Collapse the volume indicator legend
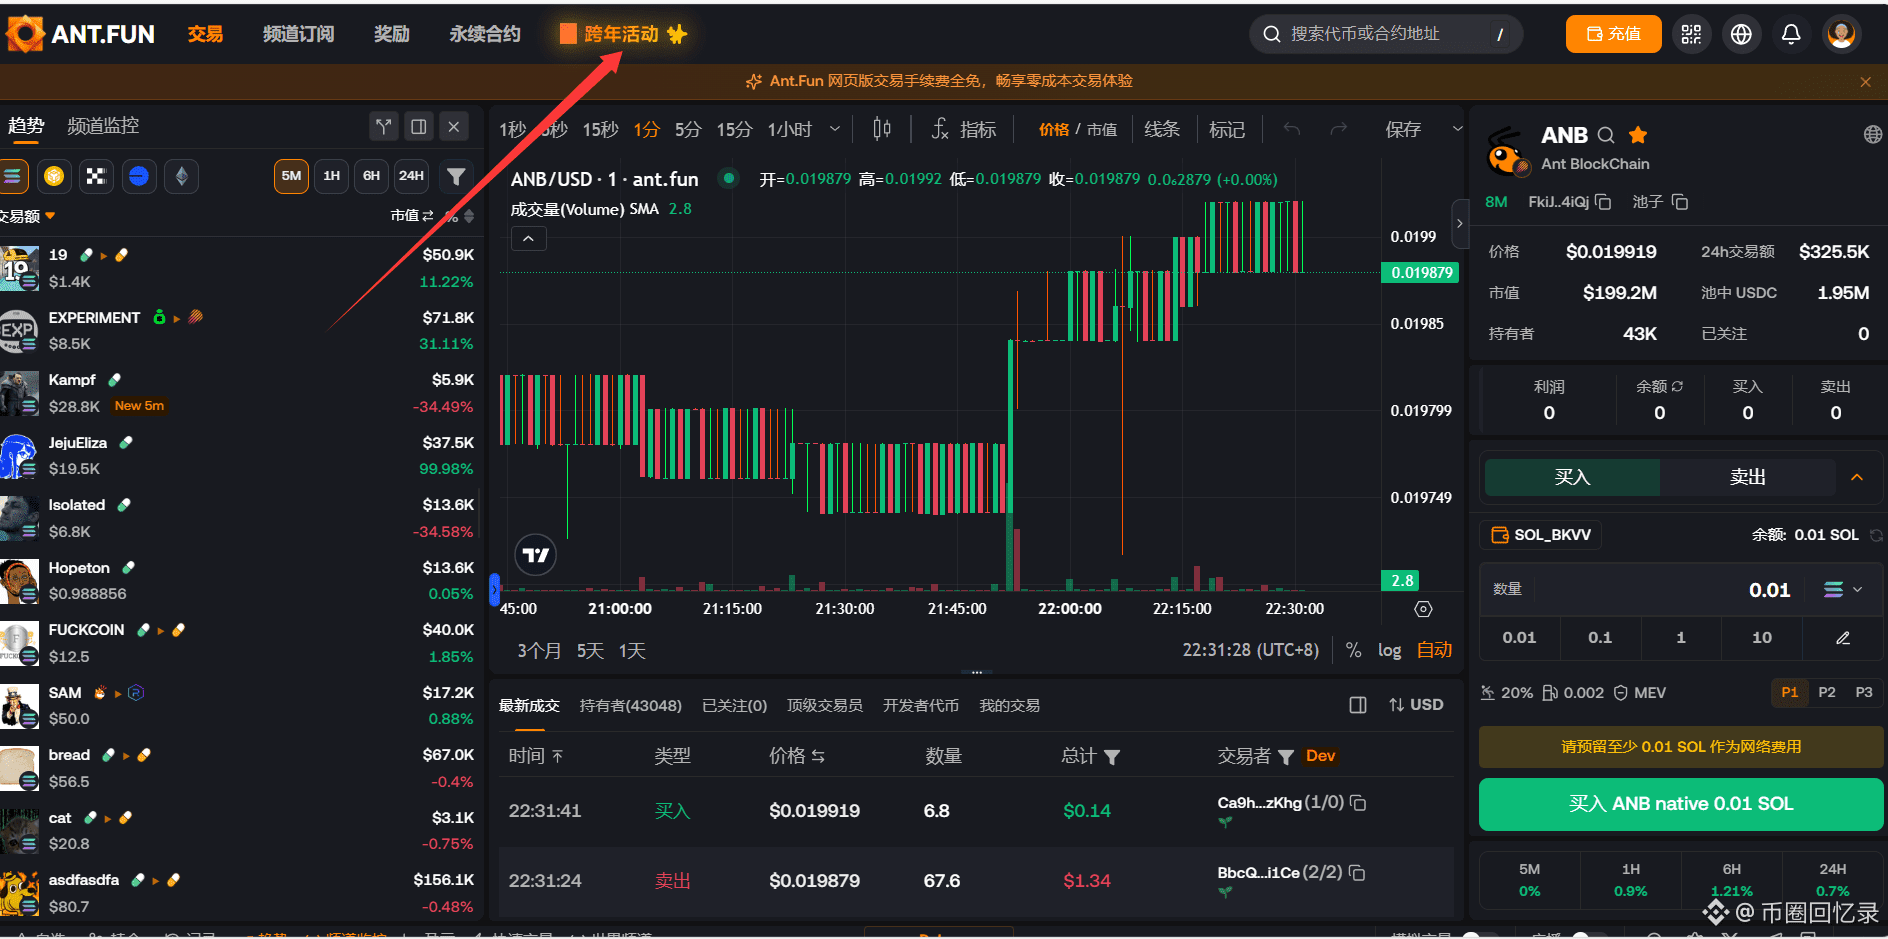The width and height of the screenshot is (1888, 939). 528,238
